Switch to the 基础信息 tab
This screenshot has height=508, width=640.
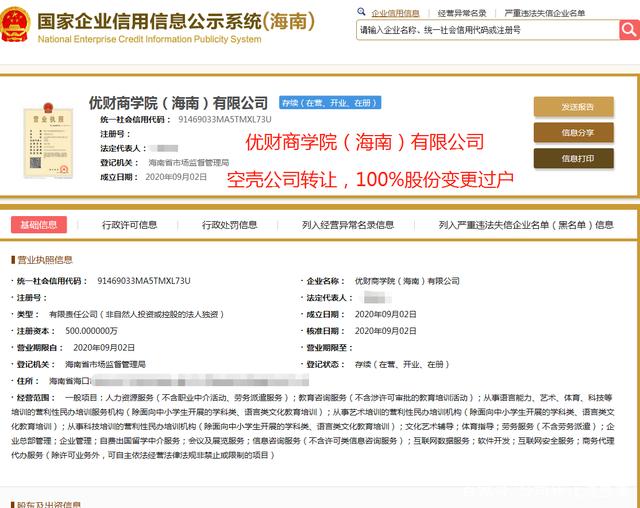coord(39,225)
